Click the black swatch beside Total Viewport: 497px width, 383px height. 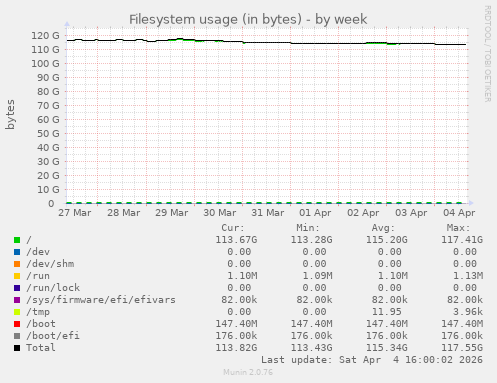(x=17, y=348)
